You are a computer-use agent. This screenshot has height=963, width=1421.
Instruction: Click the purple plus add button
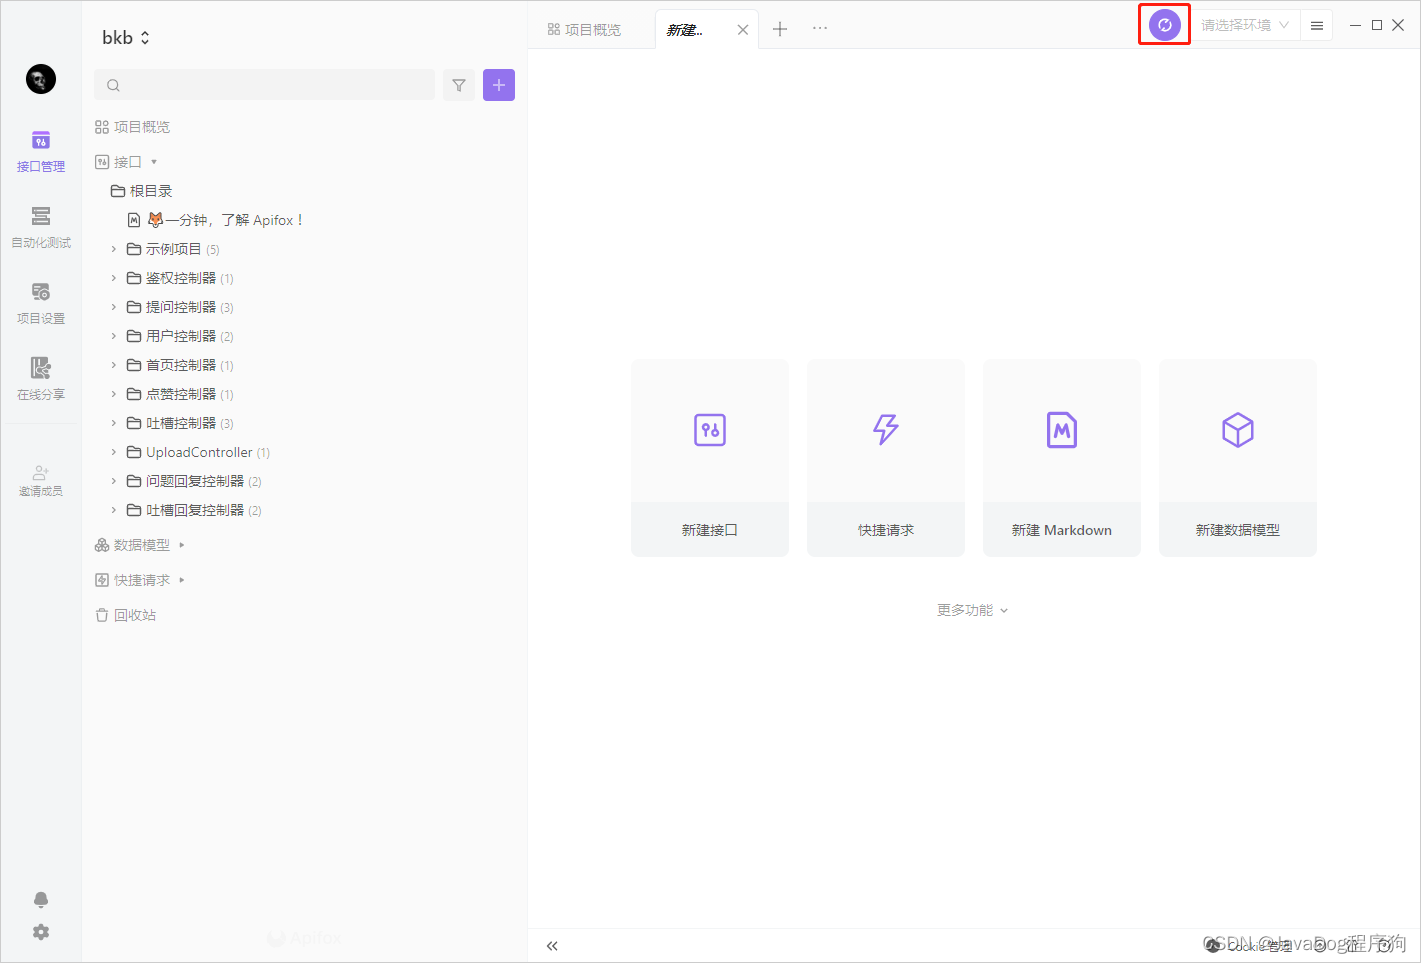(499, 85)
